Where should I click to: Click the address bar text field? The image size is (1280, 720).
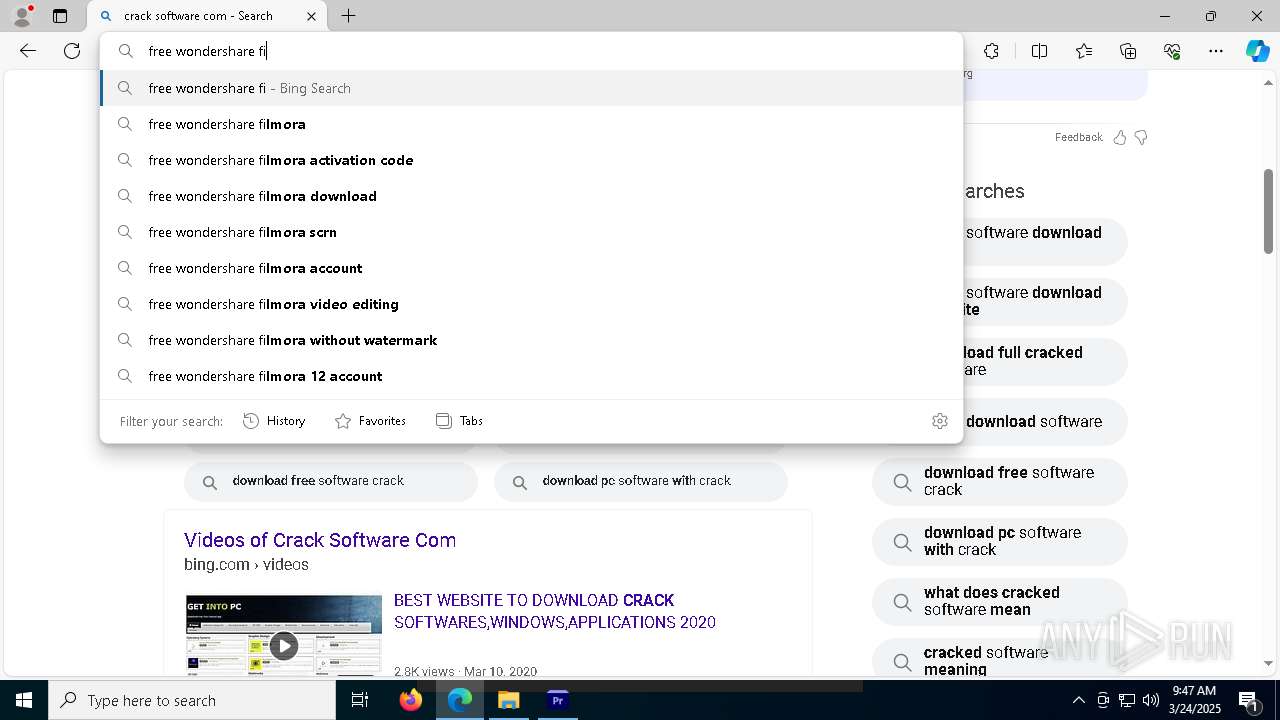[x=530, y=51]
